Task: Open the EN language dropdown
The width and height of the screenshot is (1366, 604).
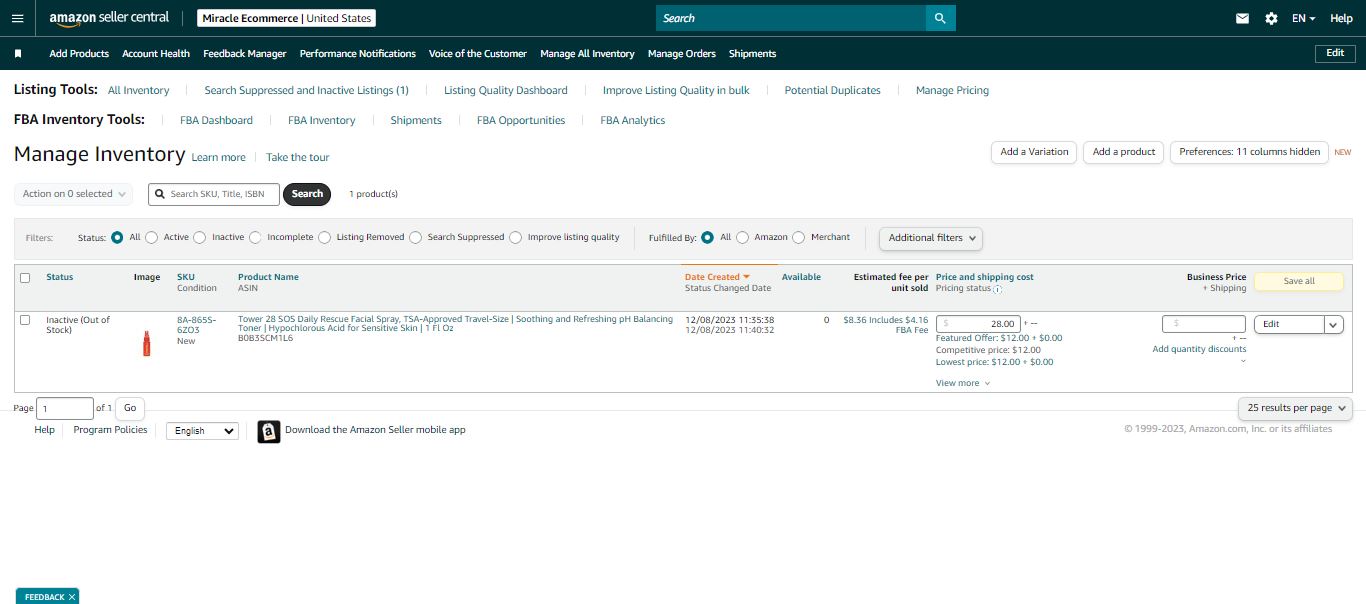Action: point(1303,18)
